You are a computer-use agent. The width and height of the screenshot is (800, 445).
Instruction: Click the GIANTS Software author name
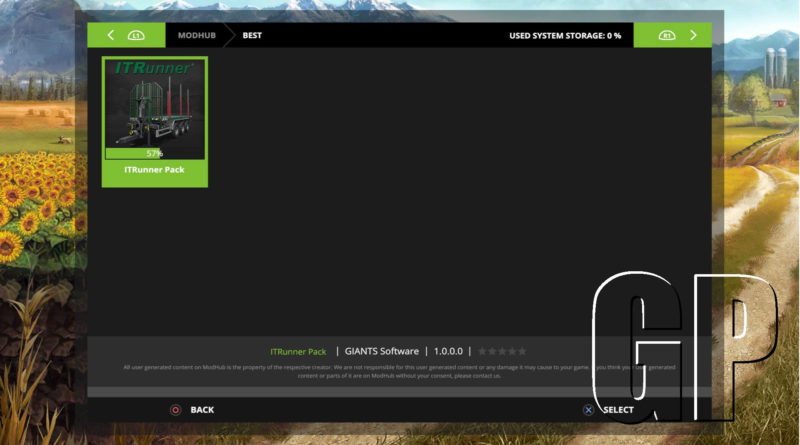click(x=384, y=352)
